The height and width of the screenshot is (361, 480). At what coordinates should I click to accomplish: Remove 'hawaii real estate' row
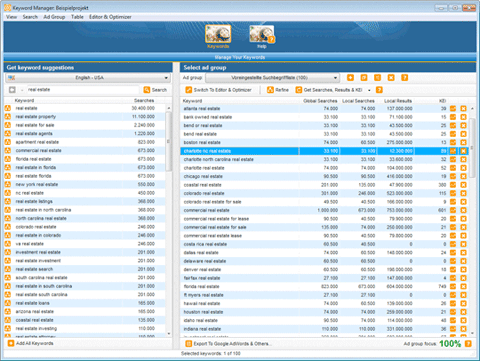[463, 304]
